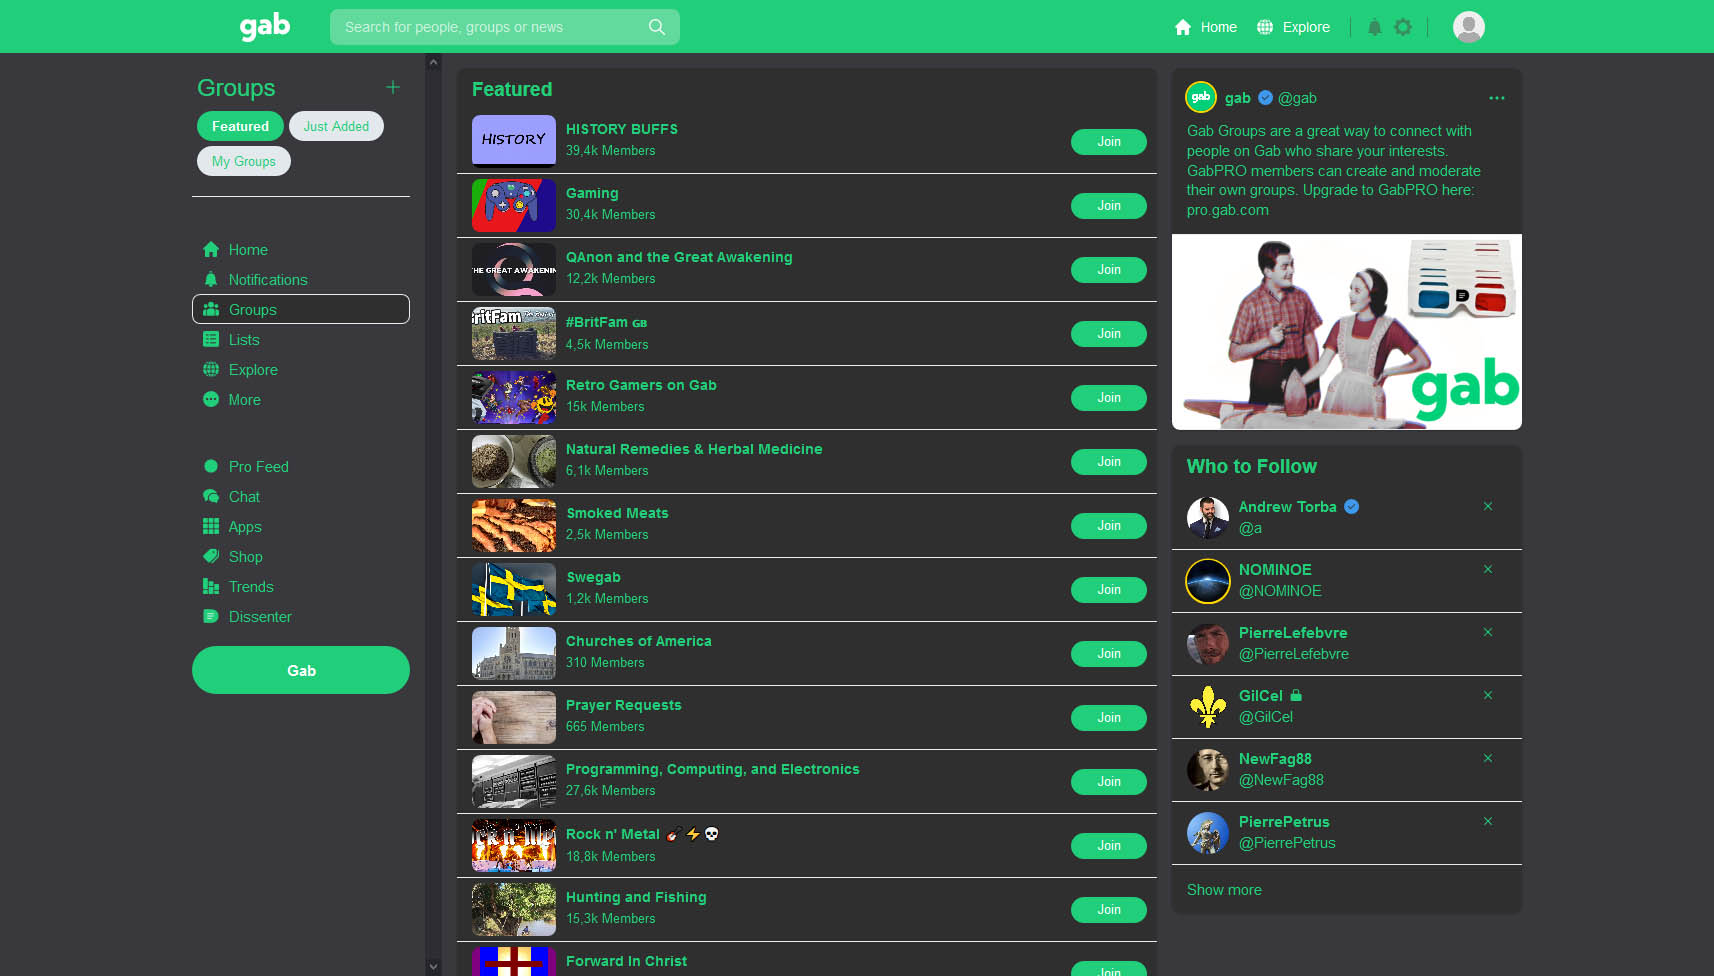Open three-dots menu on gab post
1714x976 pixels.
tap(1497, 98)
